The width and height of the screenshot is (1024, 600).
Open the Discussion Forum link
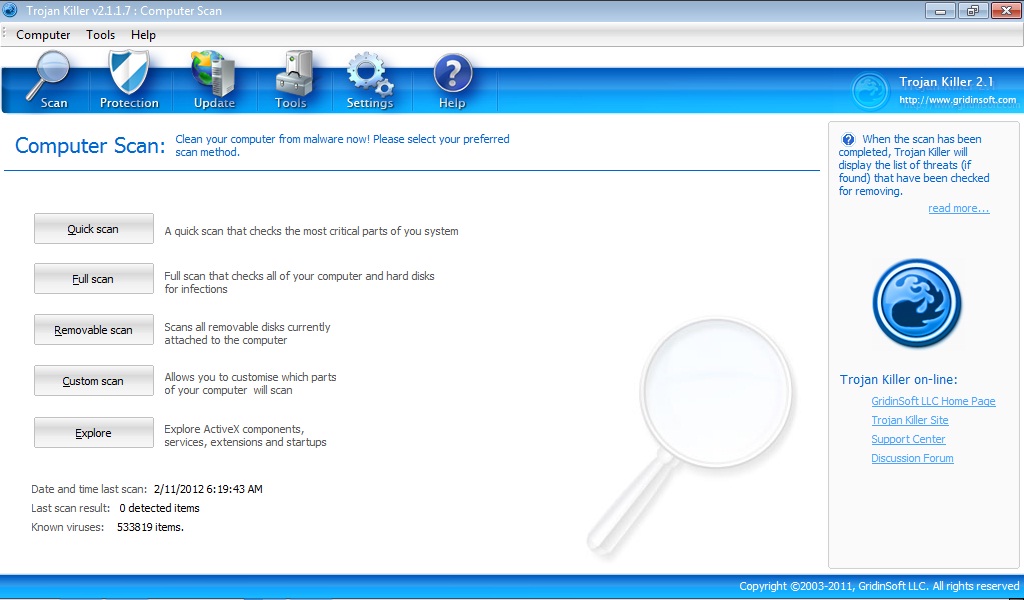click(912, 458)
